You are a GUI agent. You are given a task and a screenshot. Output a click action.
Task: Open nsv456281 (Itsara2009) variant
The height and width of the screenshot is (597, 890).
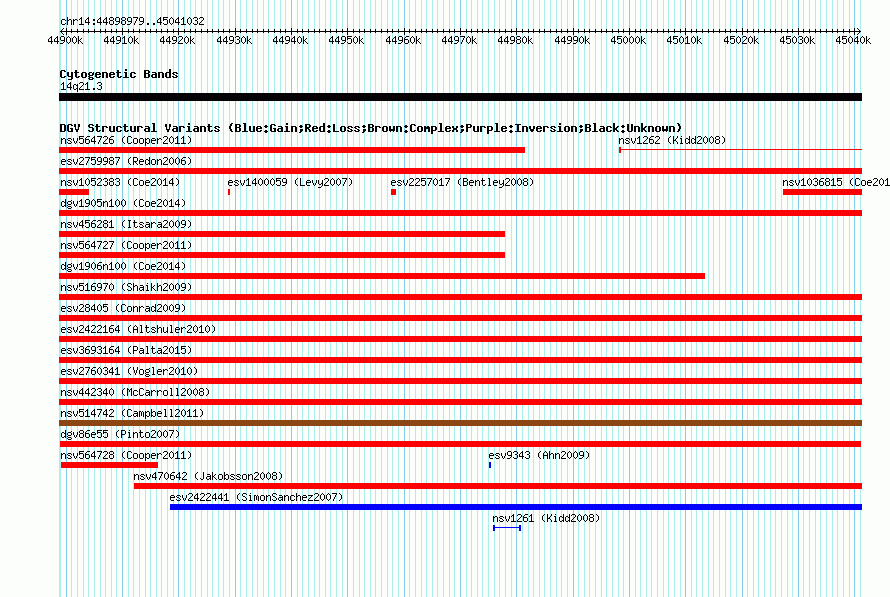click(x=126, y=224)
